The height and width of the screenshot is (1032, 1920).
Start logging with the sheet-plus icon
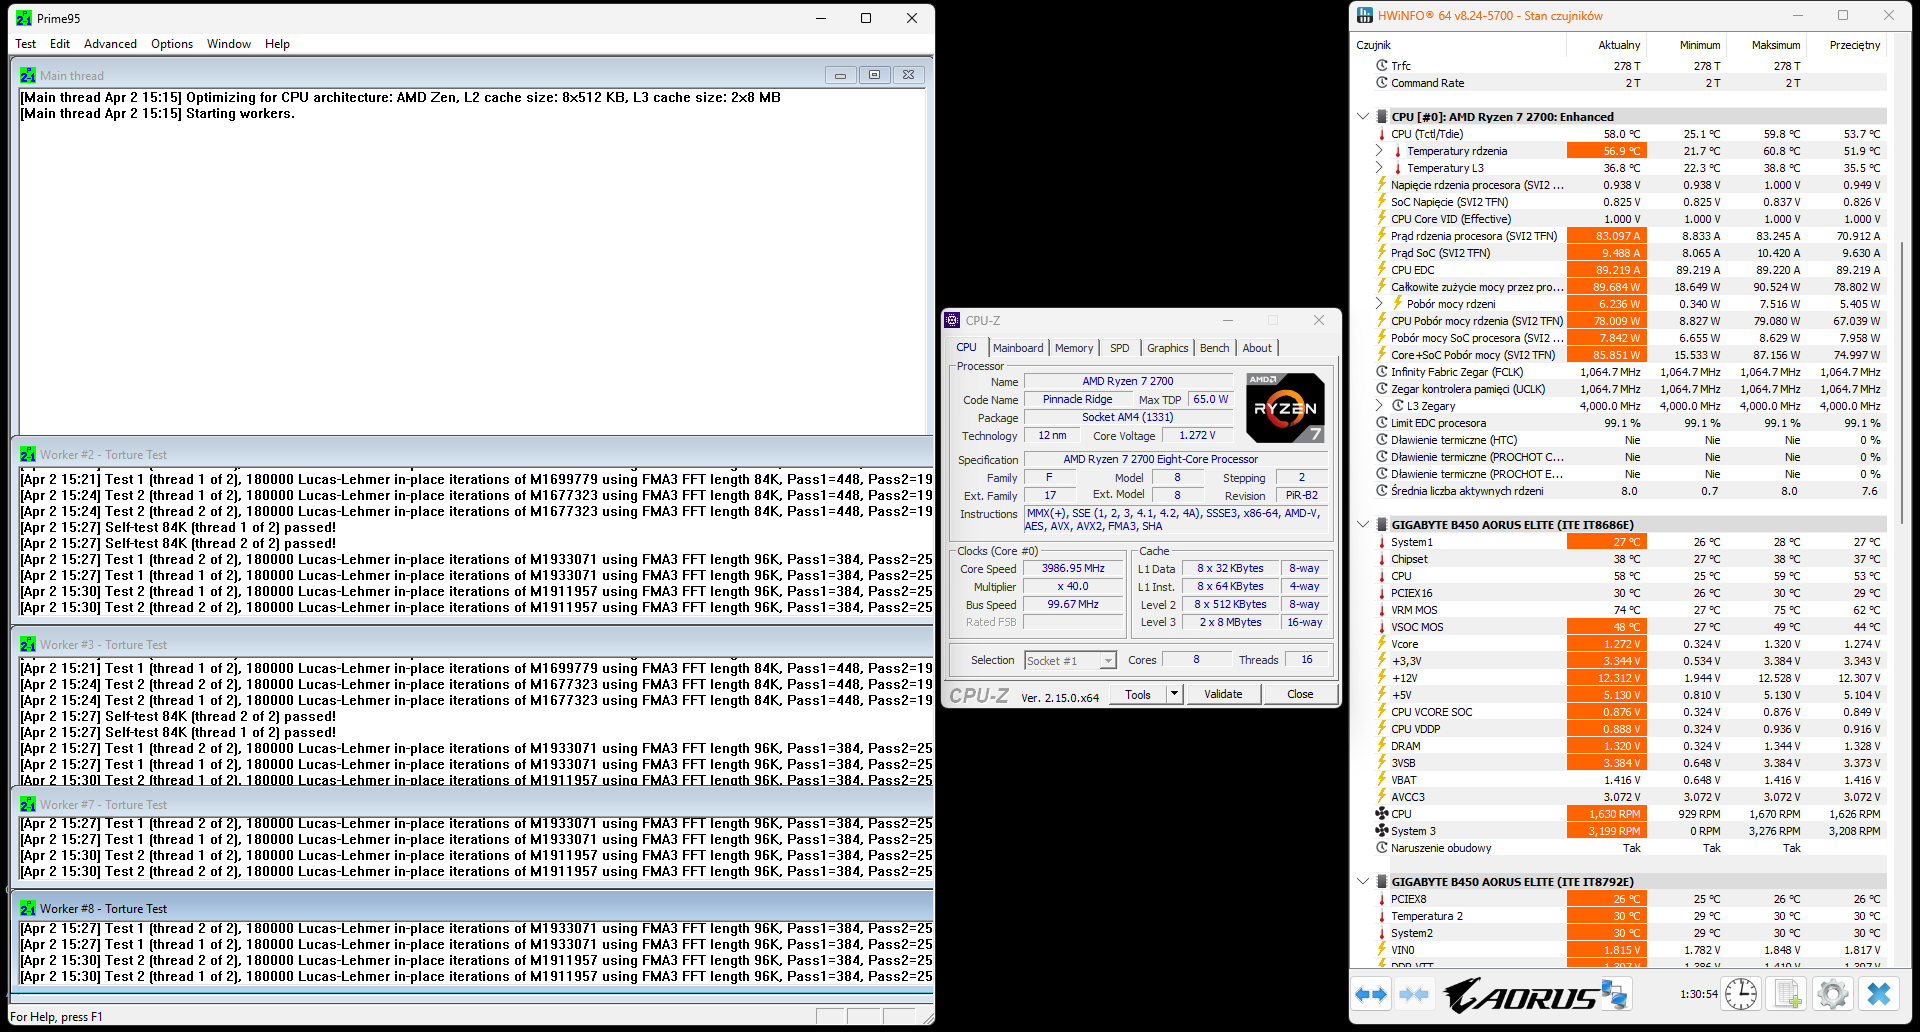pos(1787,995)
